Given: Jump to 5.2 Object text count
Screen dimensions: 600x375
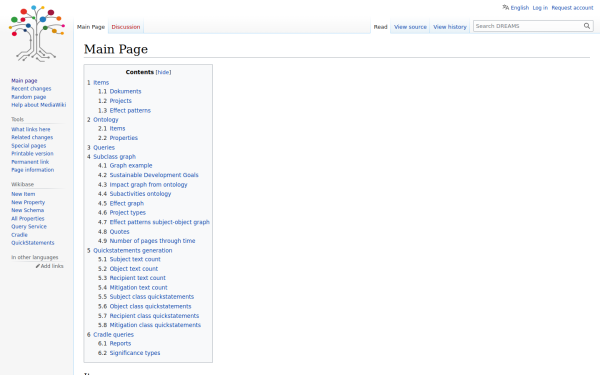Looking at the screenshot, I should point(134,269).
